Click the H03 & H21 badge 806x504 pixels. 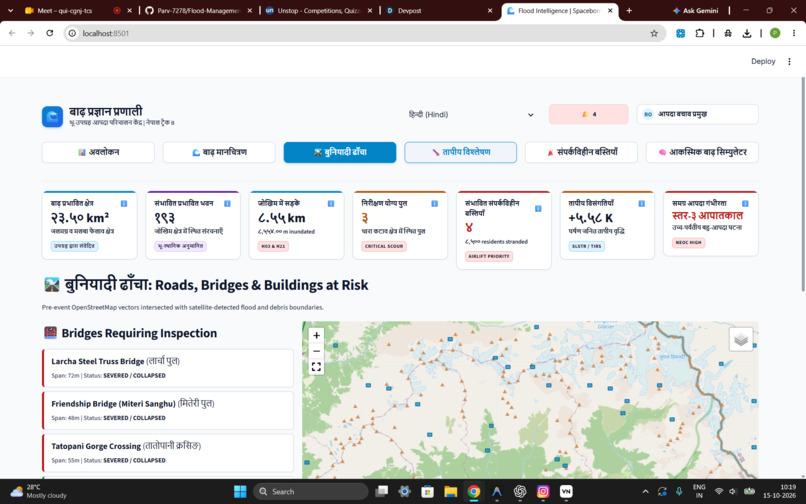(x=273, y=246)
